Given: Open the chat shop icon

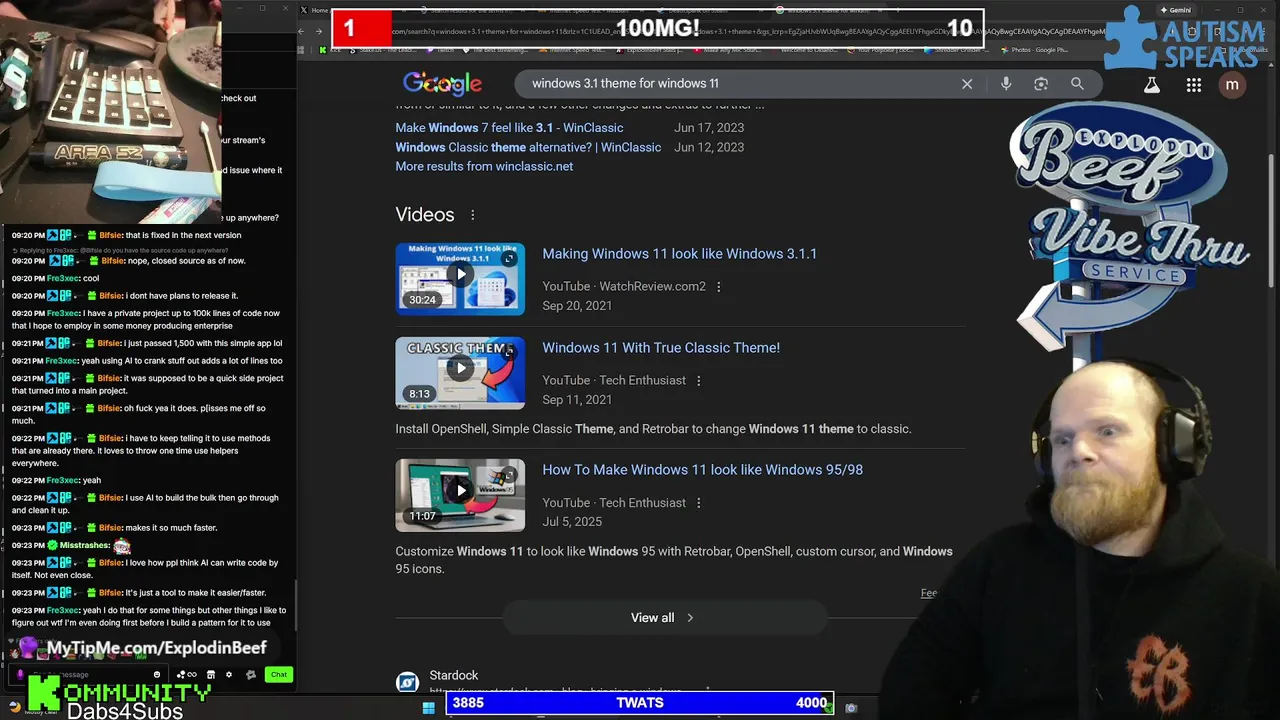Looking at the screenshot, I should 210,675.
